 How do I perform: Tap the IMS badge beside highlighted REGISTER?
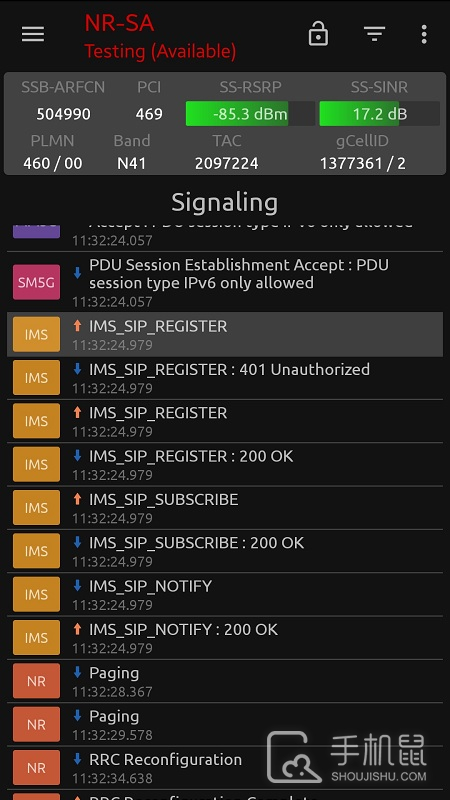[x=36, y=334]
